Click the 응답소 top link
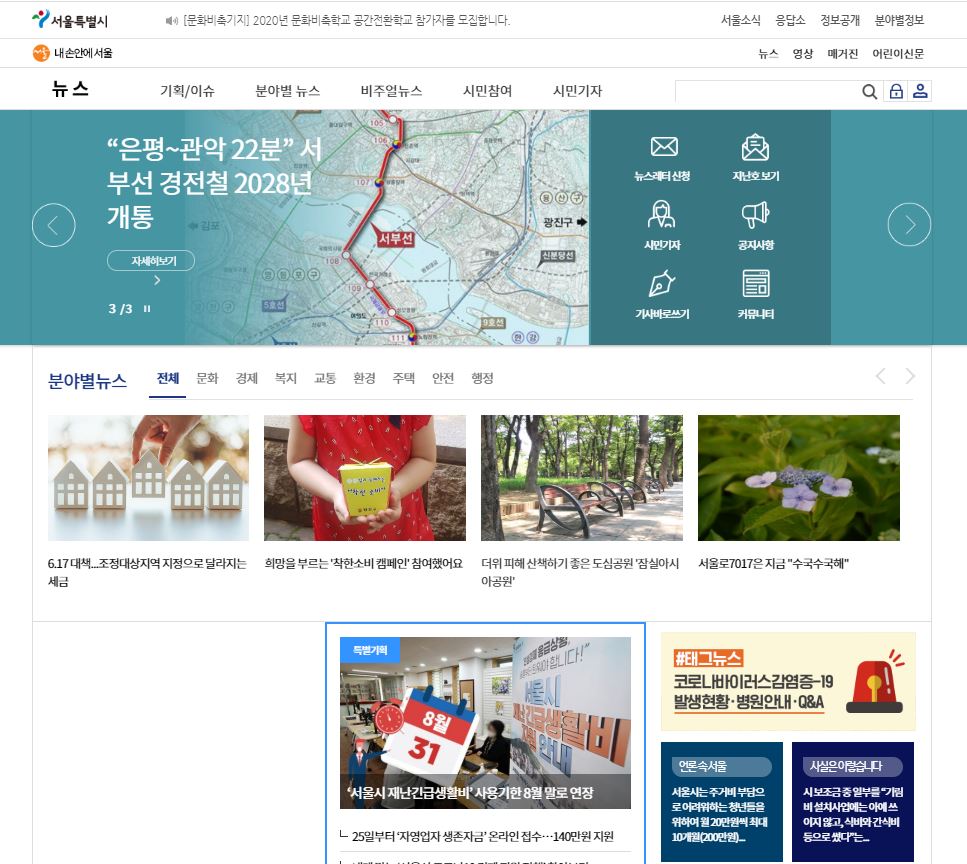The image size is (967, 864). point(790,20)
